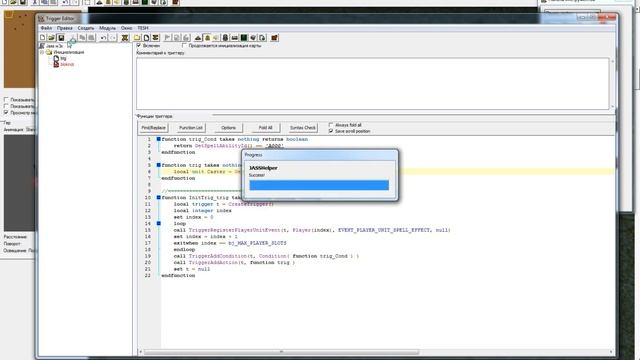The image size is (640, 360).
Task: Toggle the Включен trigger enabled checkbox
Action: click(x=139, y=45)
